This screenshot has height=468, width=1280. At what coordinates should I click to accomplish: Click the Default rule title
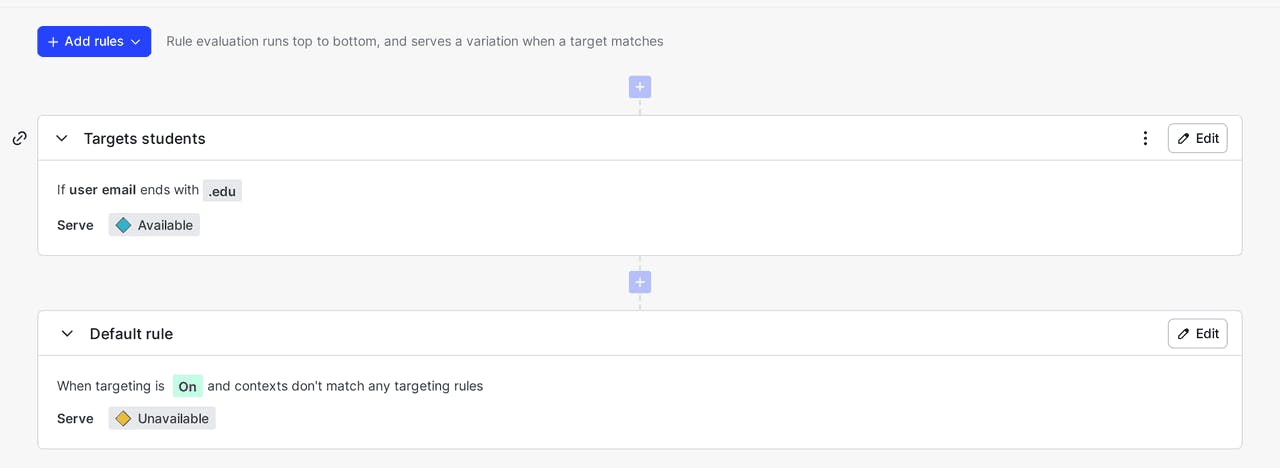point(131,333)
